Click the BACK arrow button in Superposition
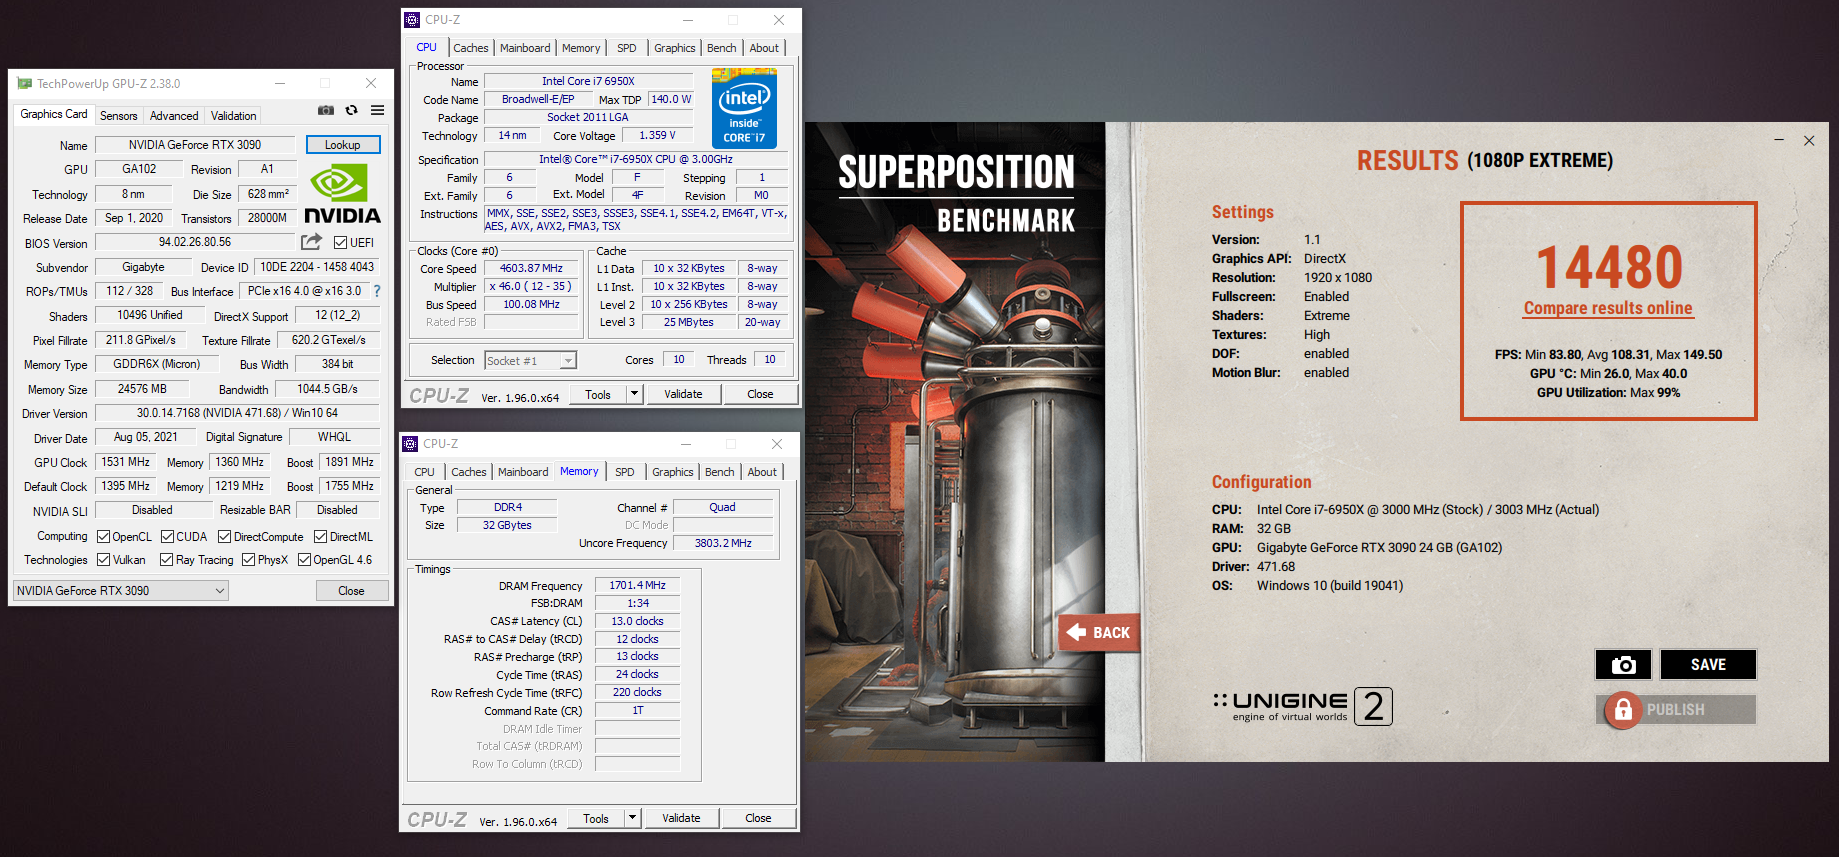Viewport: 1839px width, 857px height. pyautogui.click(x=1099, y=632)
